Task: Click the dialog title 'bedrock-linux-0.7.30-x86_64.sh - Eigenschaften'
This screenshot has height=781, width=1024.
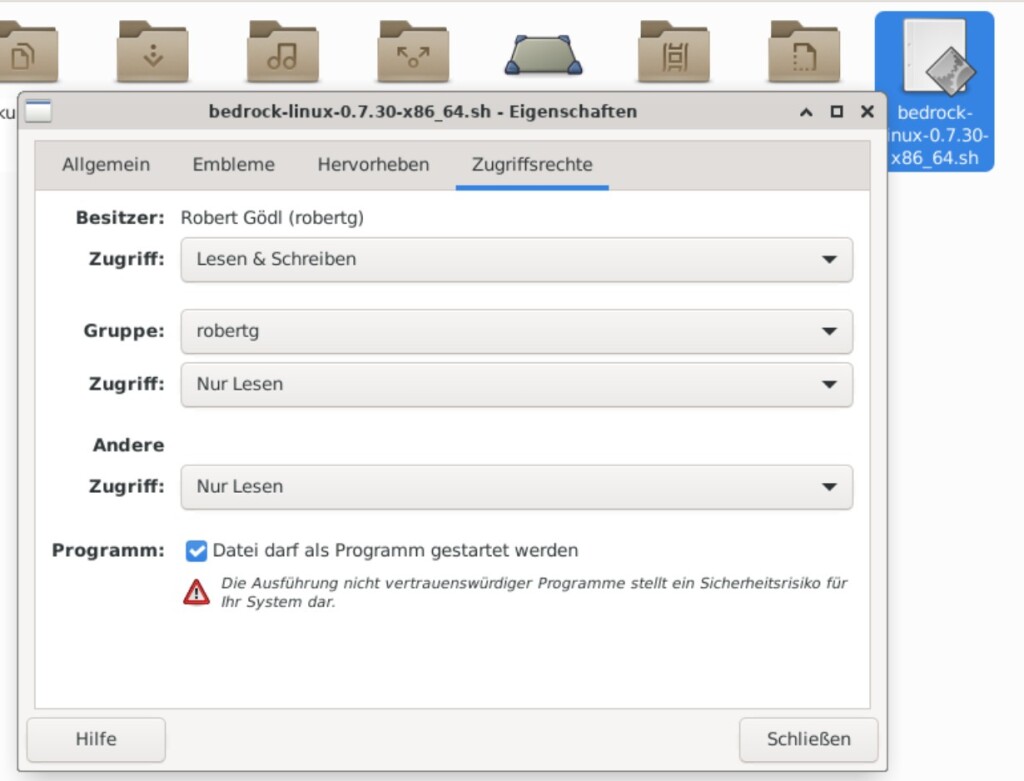Action: coord(423,112)
